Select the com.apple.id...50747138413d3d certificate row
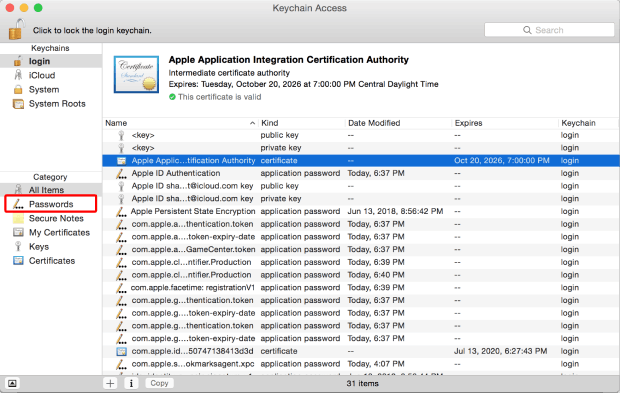The height and width of the screenshot is (393, 620). click(x=361, y=351)
